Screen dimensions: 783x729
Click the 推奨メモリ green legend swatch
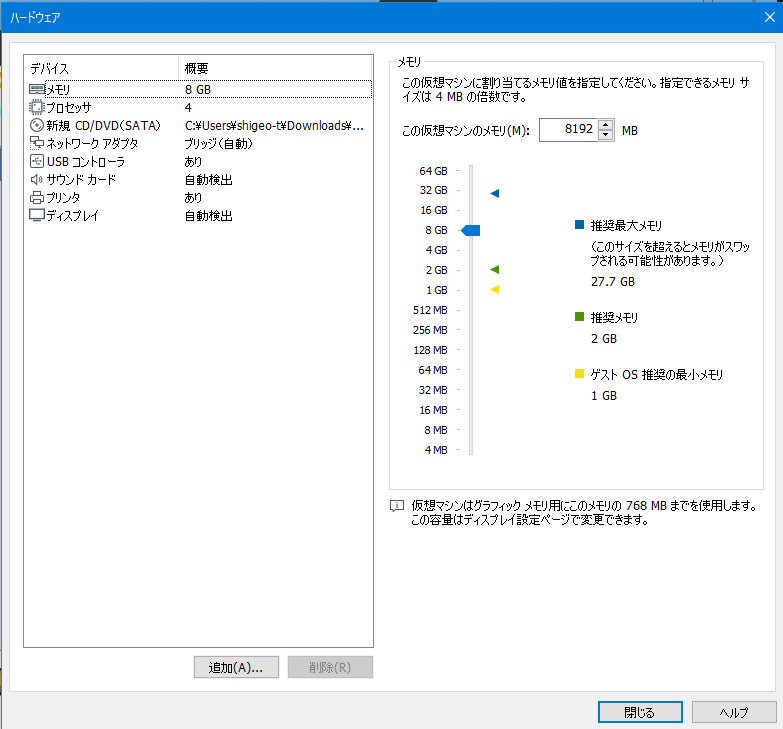coord(579,317)
